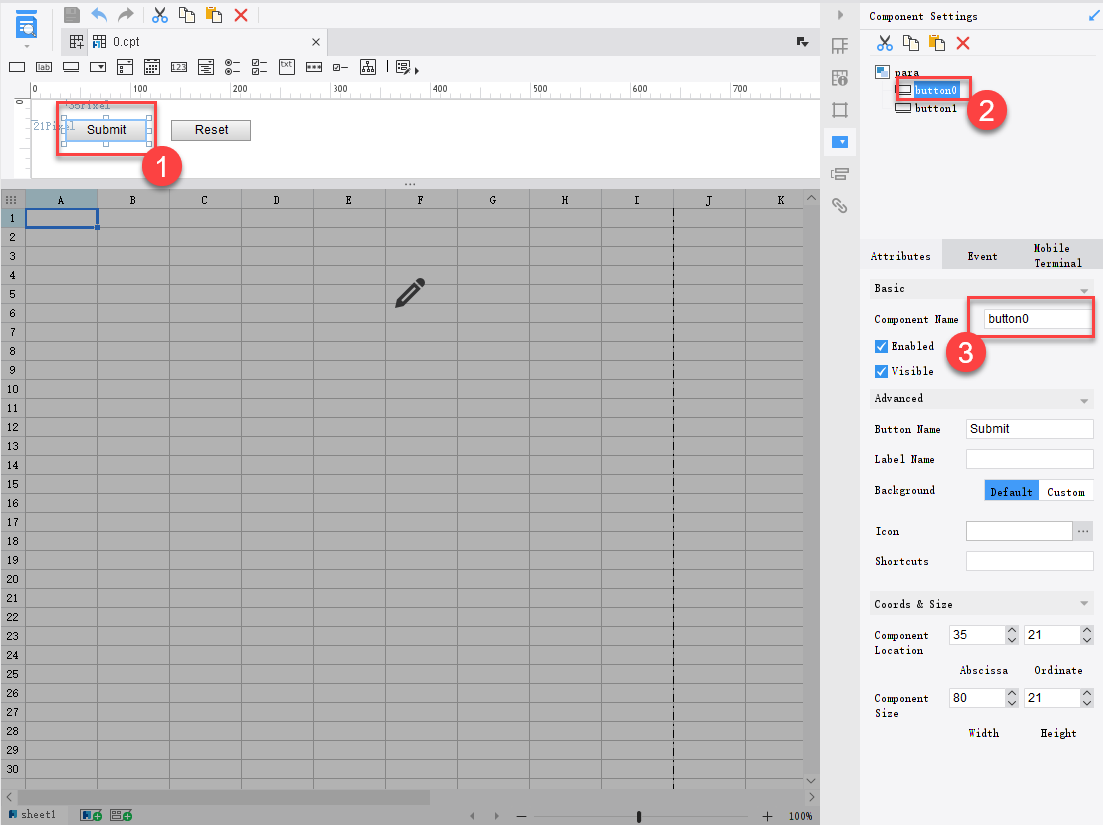Select the Date editor widget tool
Image resolution: width=1103 pixels, height=825 pixels.
152,67
